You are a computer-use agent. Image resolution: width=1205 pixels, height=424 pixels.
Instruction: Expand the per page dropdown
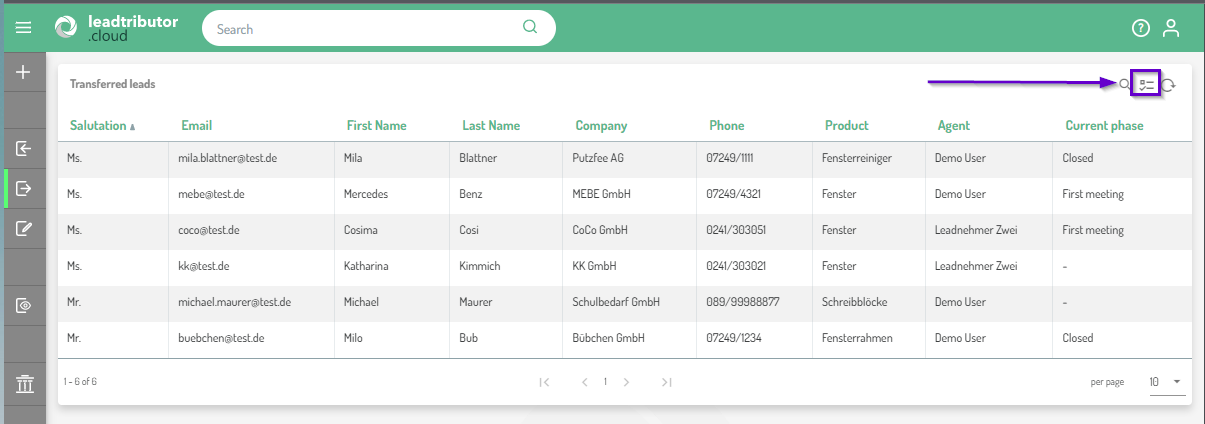[1166, 382]
